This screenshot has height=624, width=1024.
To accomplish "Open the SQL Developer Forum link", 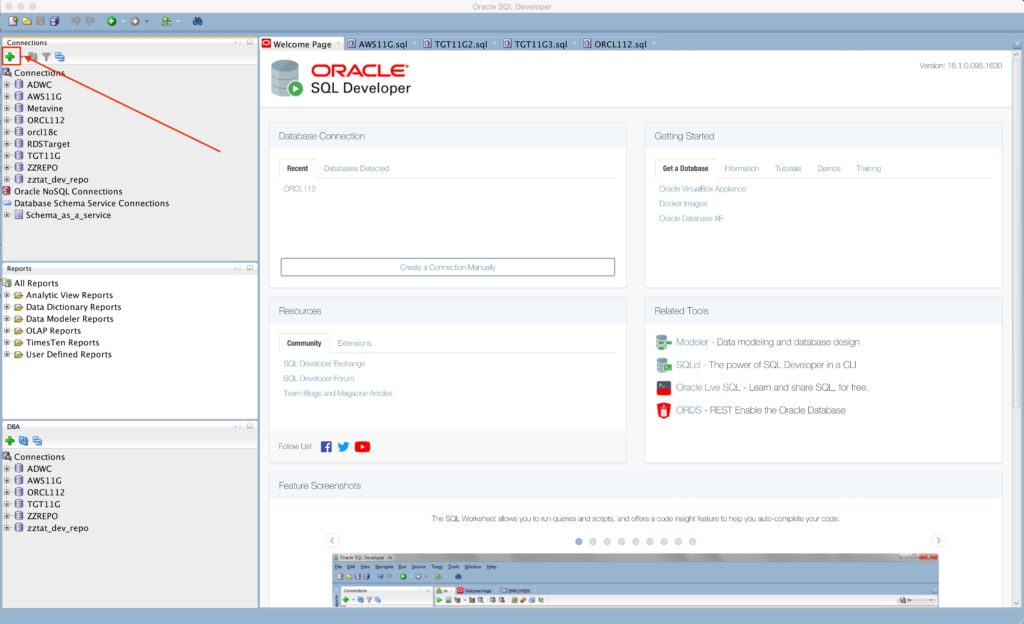I will pyautogui.click(x=318, y=378).
